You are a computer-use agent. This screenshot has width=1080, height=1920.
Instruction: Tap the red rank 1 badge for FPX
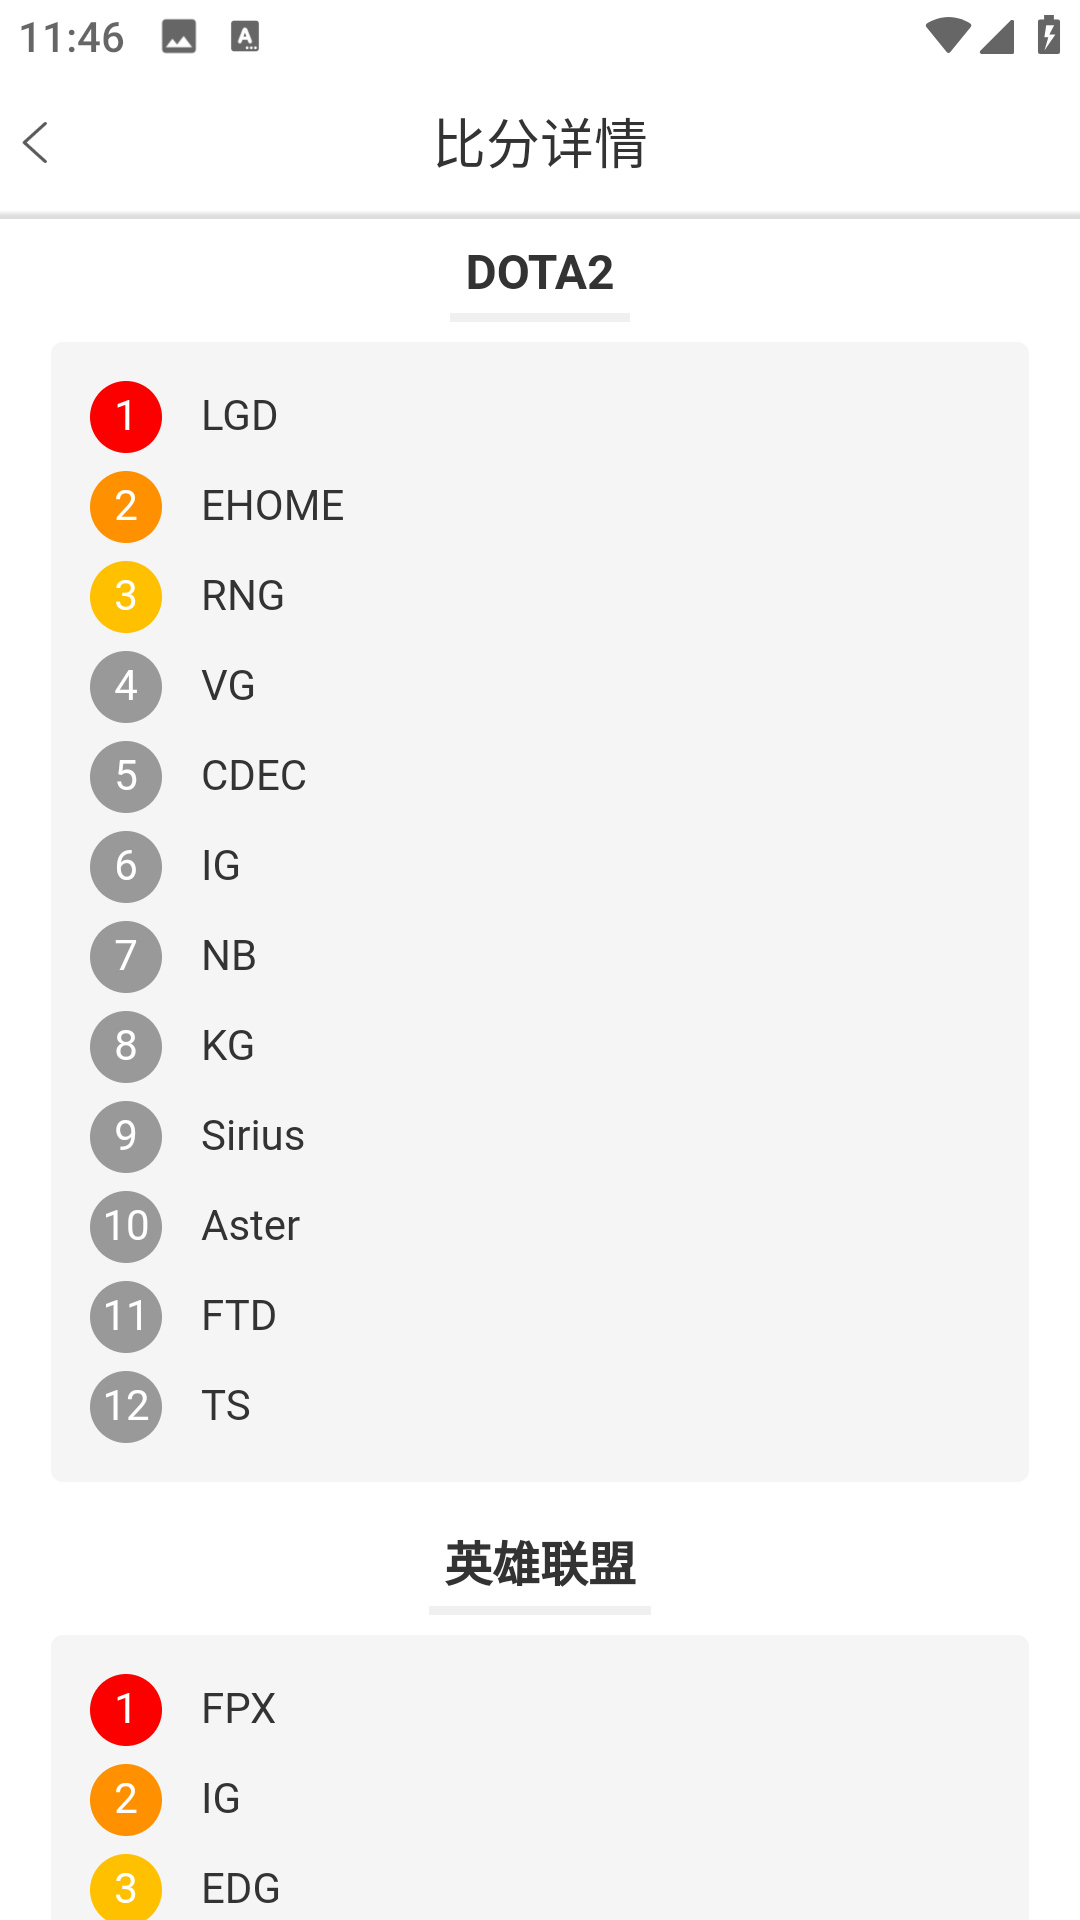coord(126,1709)
